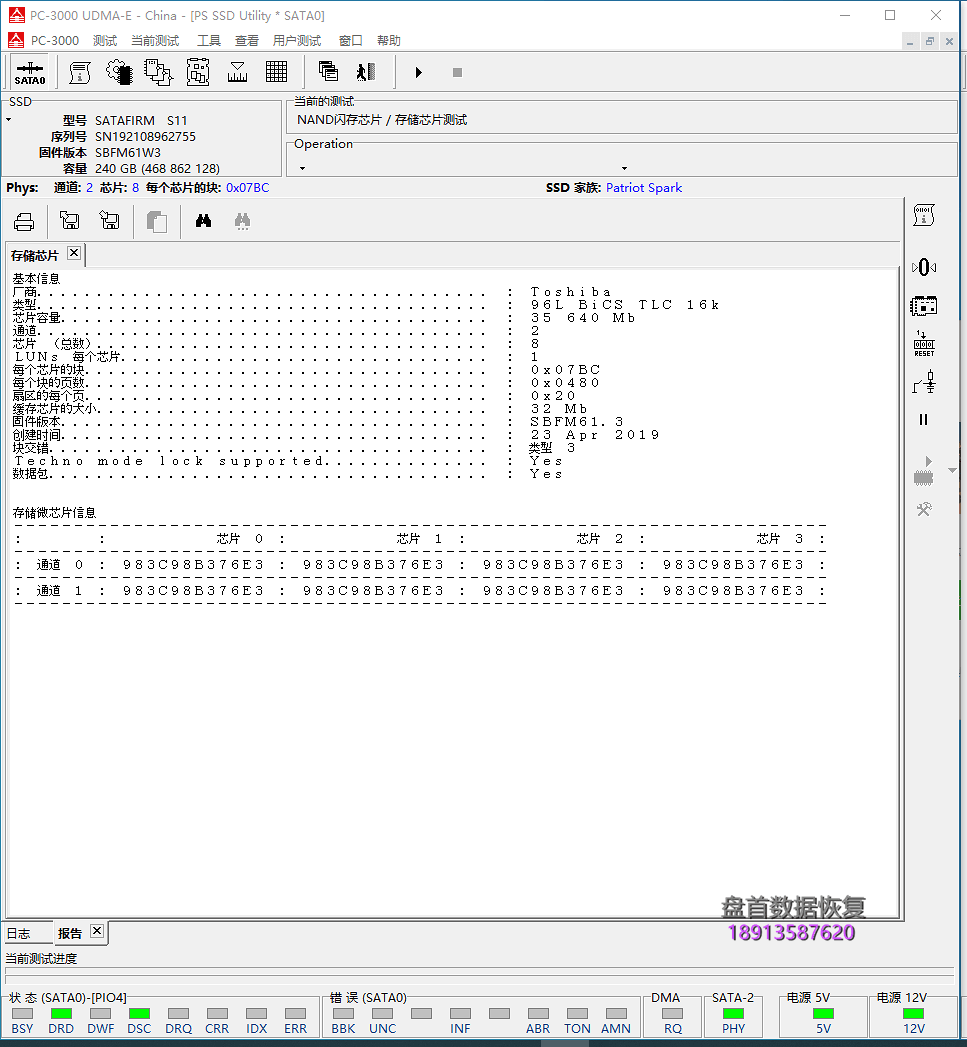Open the grid map toolbar icon
Screen dimensions: 967x1047
coord(276,72)
